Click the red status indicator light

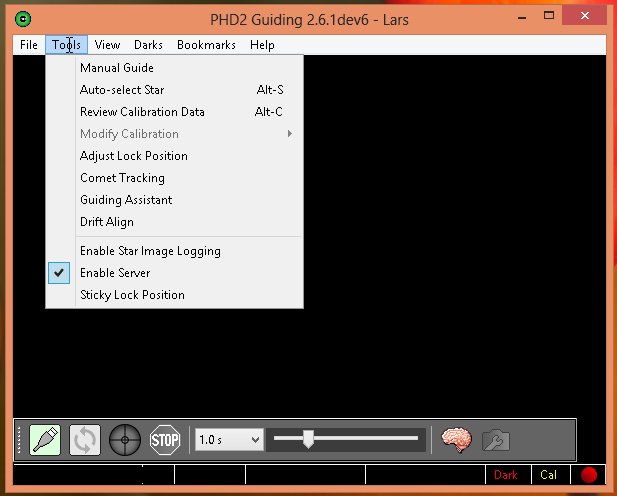[x=589, y=475]
